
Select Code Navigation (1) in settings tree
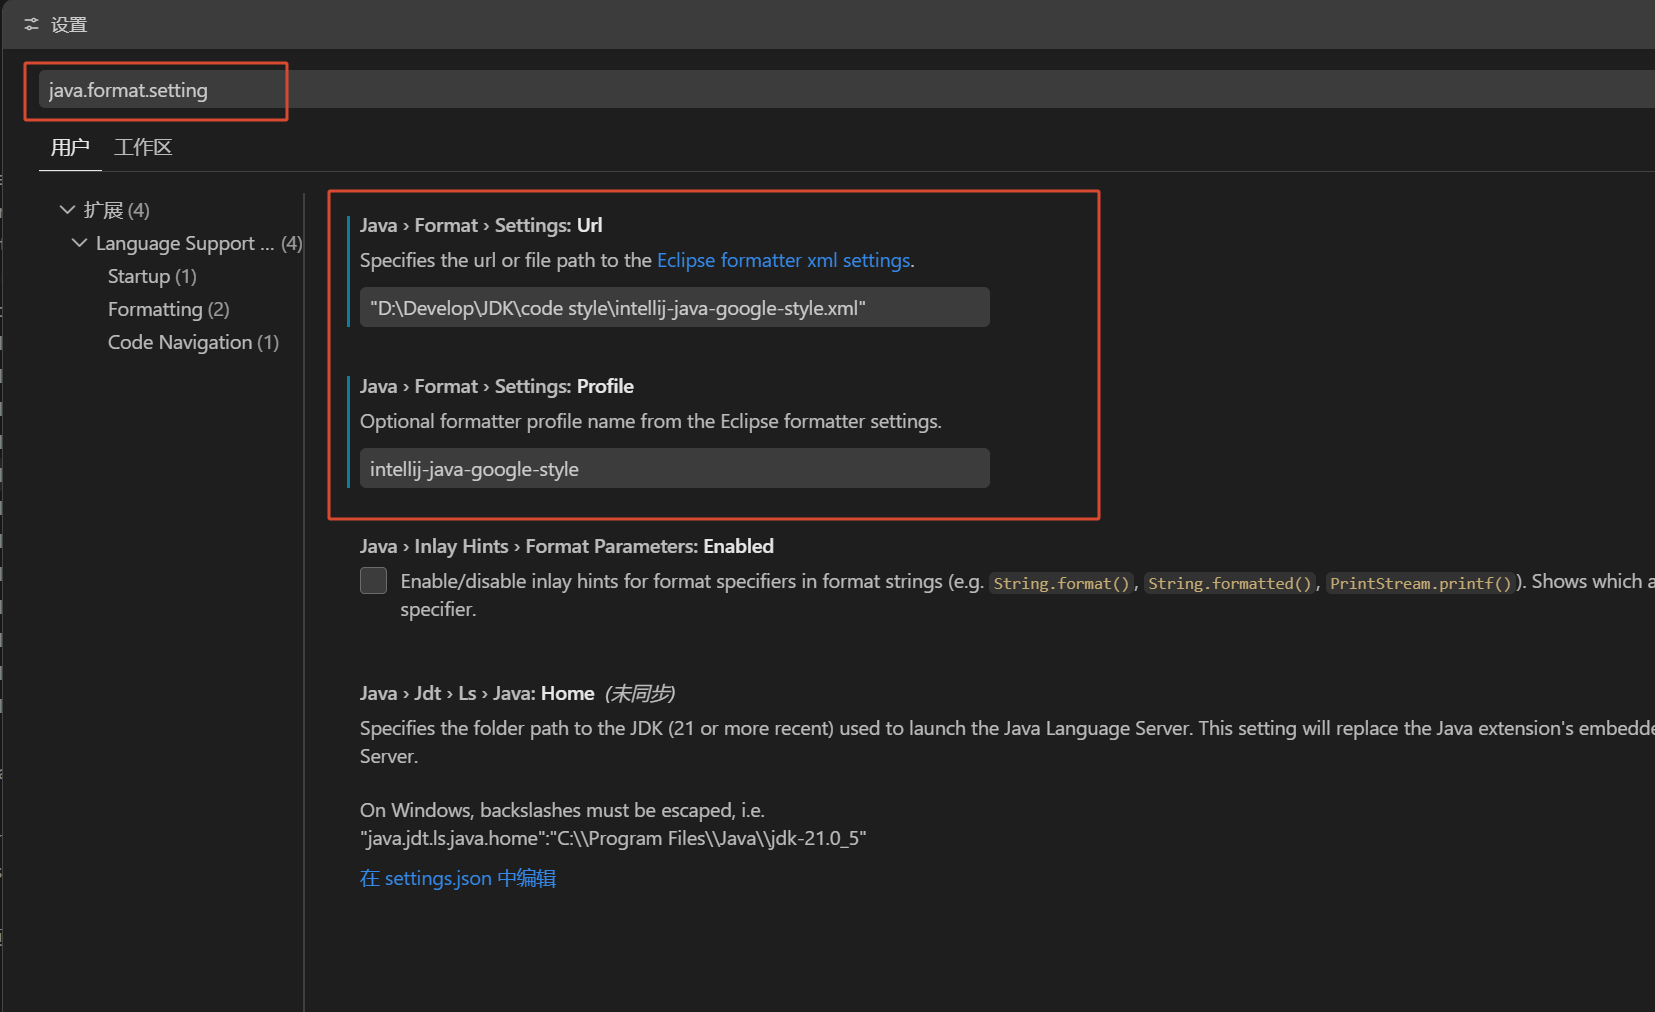[193, 342]
